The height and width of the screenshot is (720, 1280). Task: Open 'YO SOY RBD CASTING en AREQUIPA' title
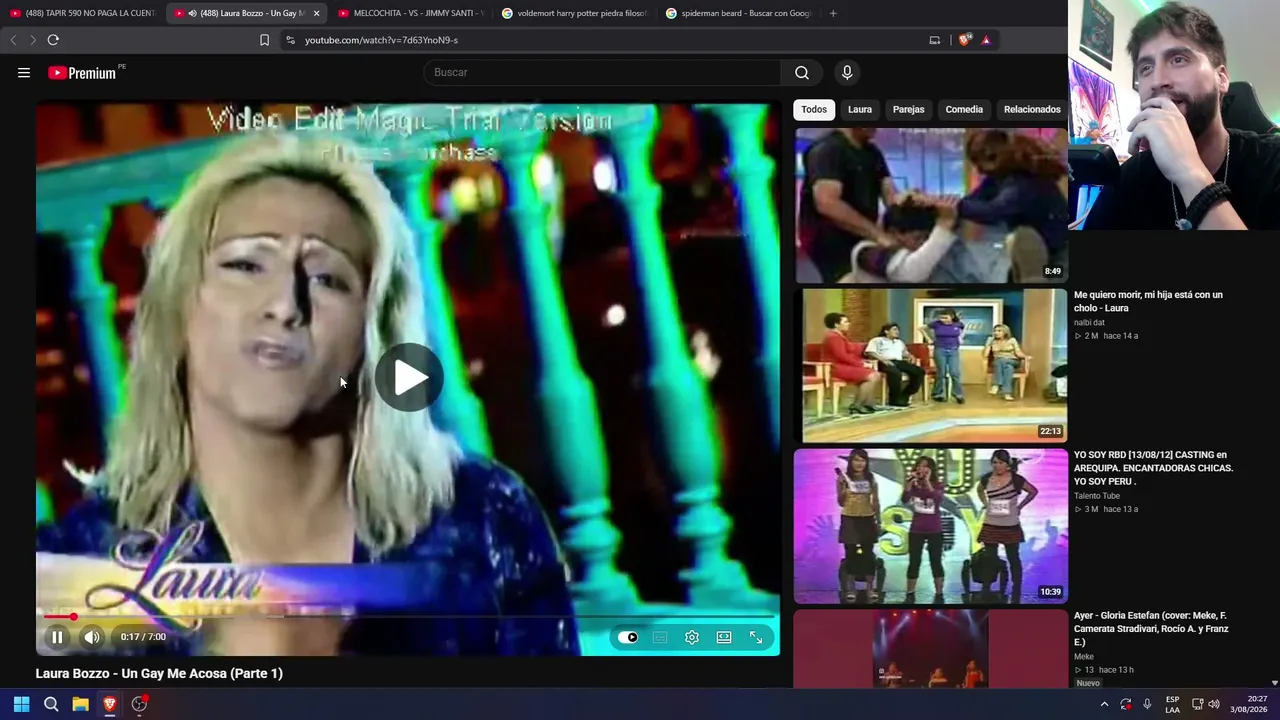1153,468
